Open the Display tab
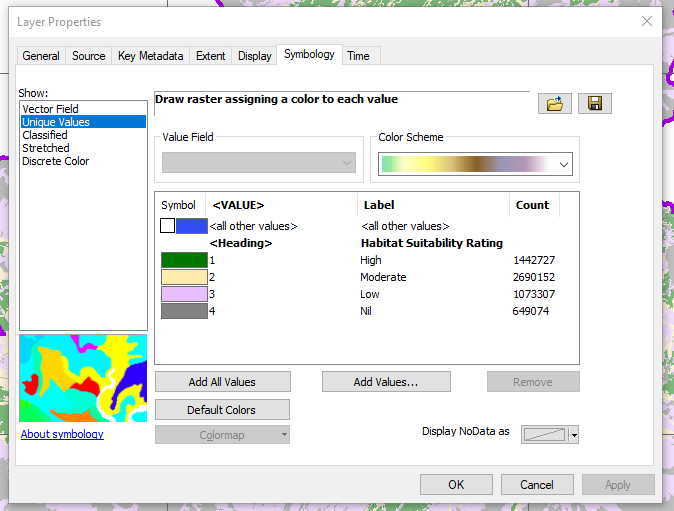 254,56
